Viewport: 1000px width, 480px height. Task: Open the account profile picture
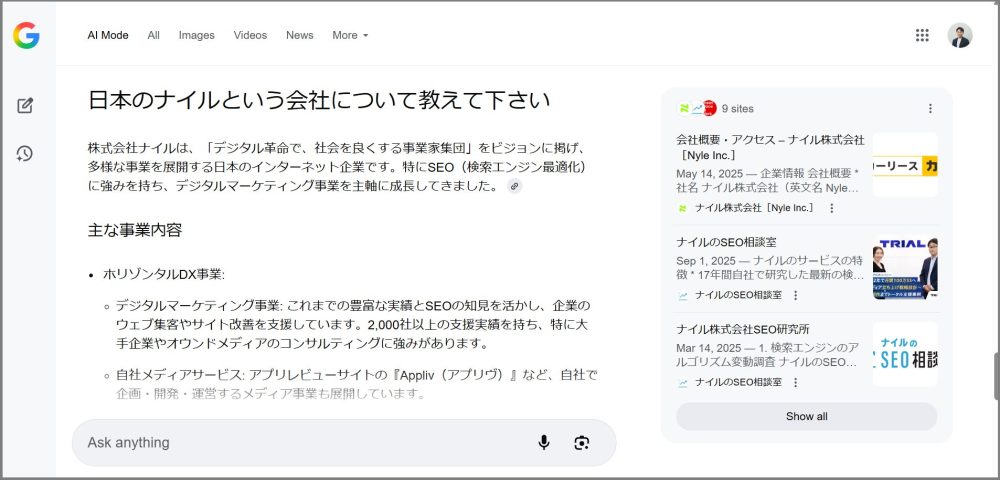(960, 35)
